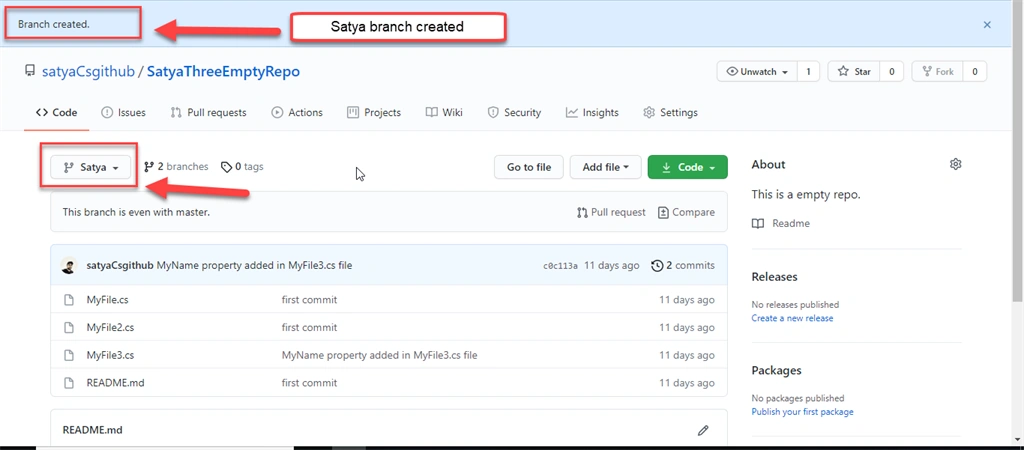Screen dimensions: 1024x450
Task: Open the Packages heading
Action: [776, 370]
